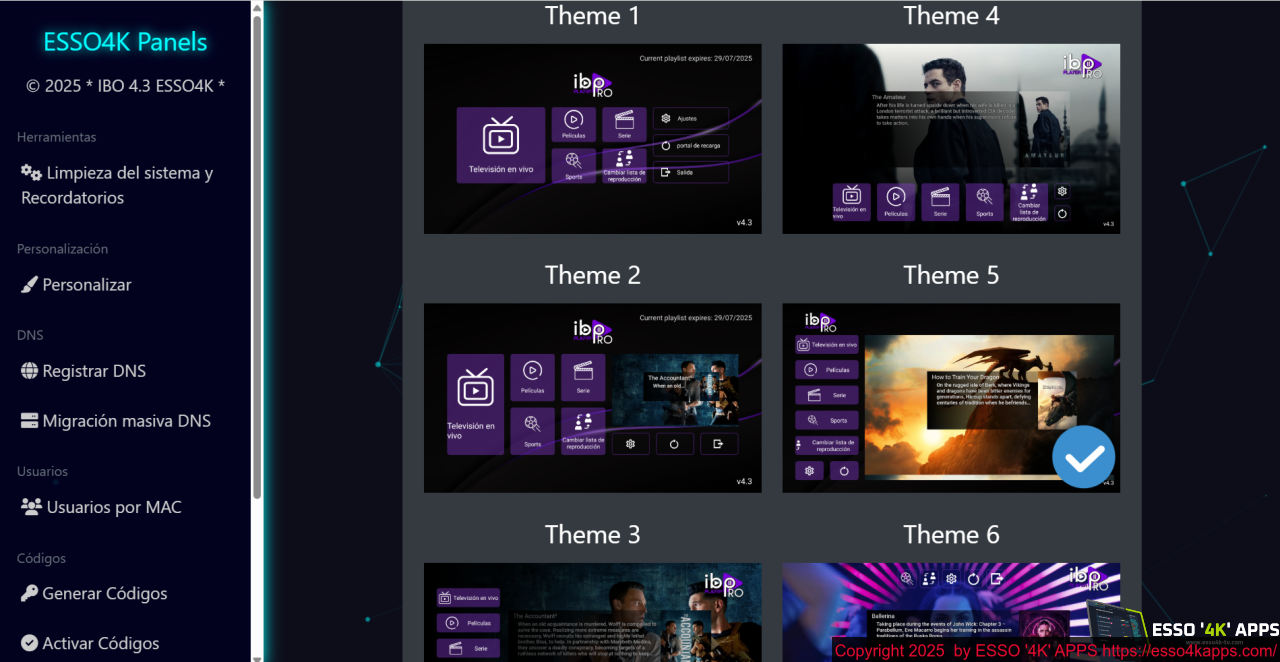Click the "Theme 4" heading text
This screenshot has width=1280, height=662.
tap(951, 16)
